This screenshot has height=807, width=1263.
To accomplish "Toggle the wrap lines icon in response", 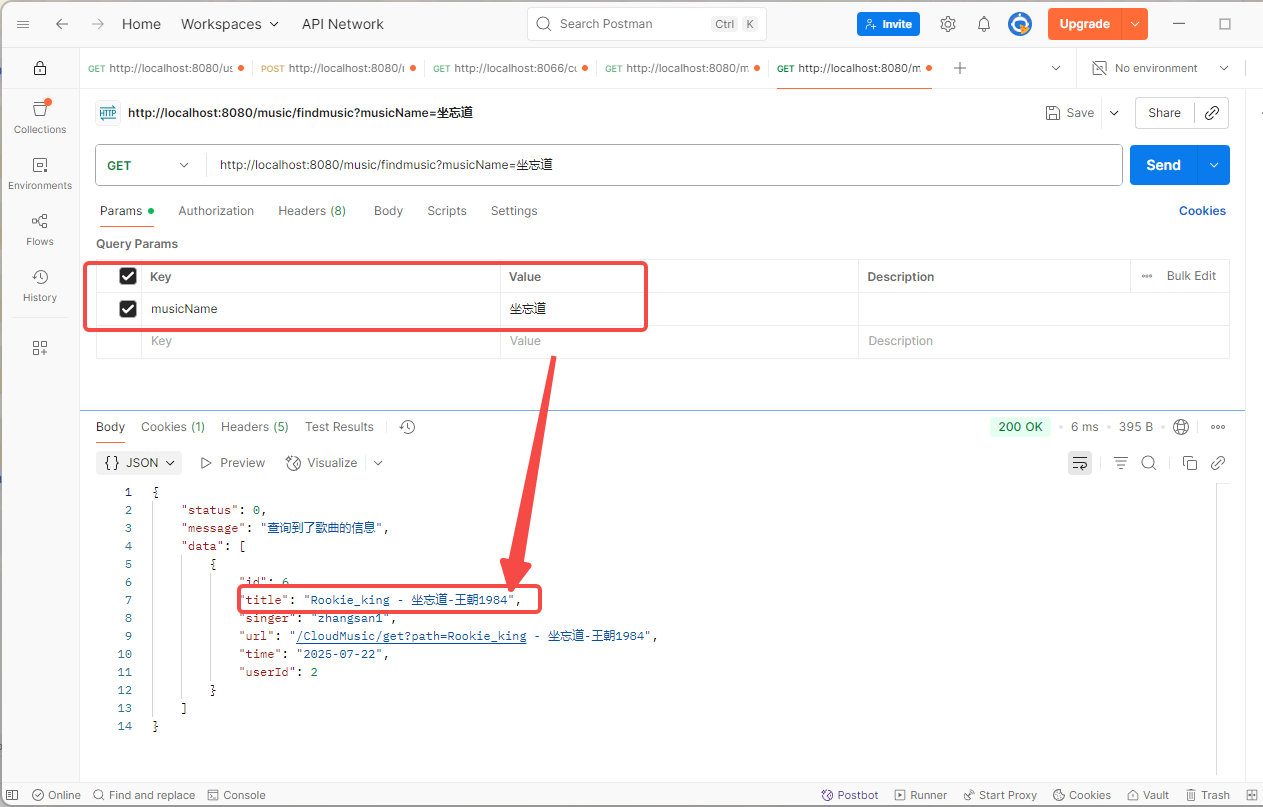I will pyautogui.click(x=1080, y=463).
